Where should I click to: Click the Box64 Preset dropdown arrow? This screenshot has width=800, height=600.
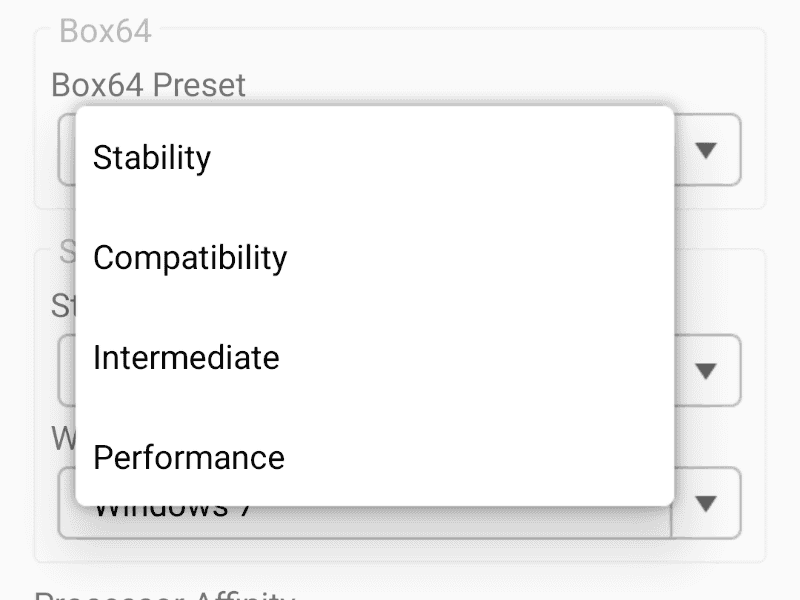[x=707, y=150]
